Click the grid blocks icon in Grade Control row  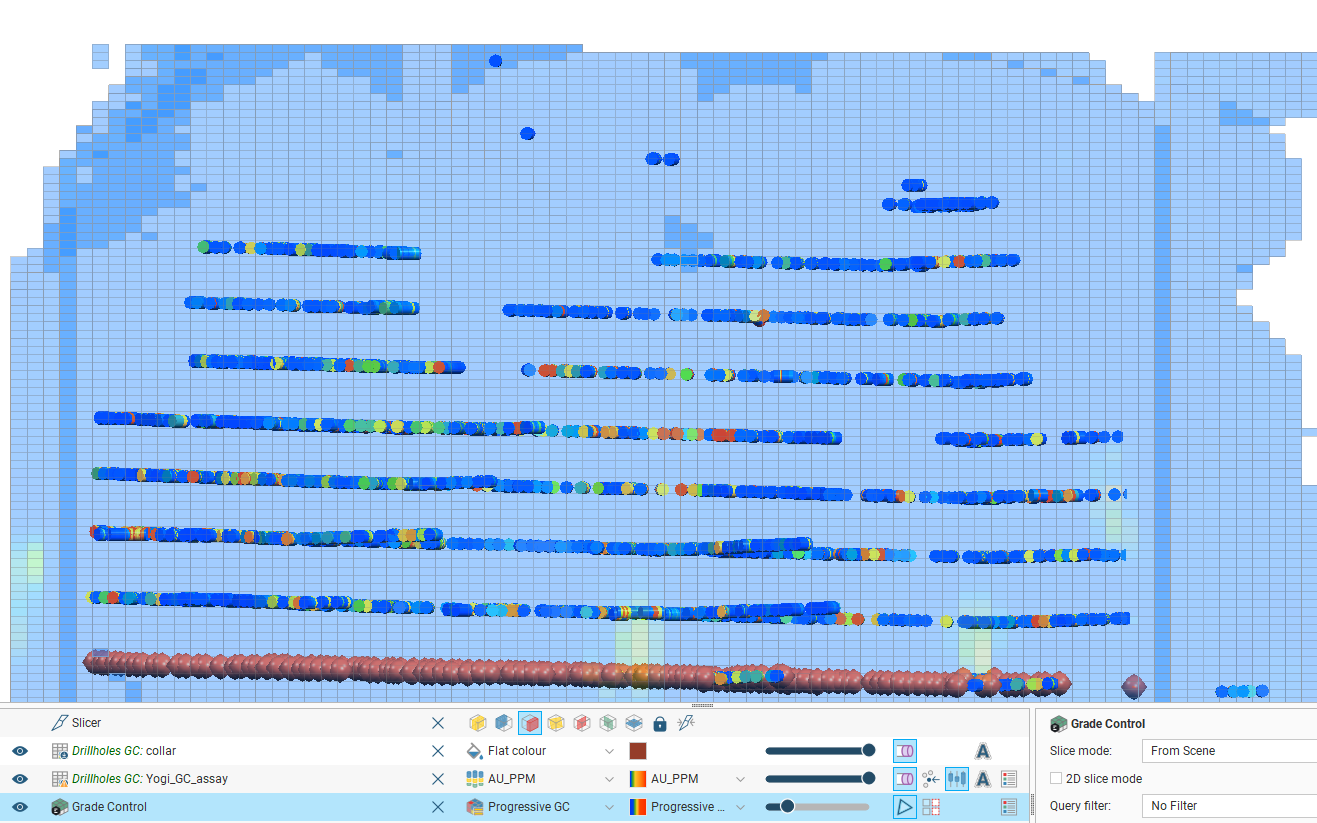pos(931,807)
